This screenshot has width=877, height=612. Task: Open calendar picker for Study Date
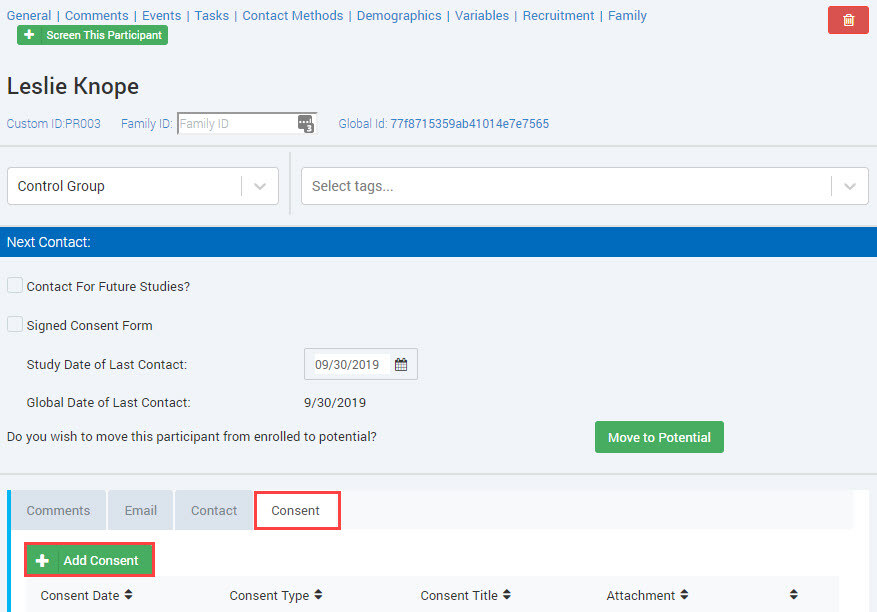coord(401,365)
